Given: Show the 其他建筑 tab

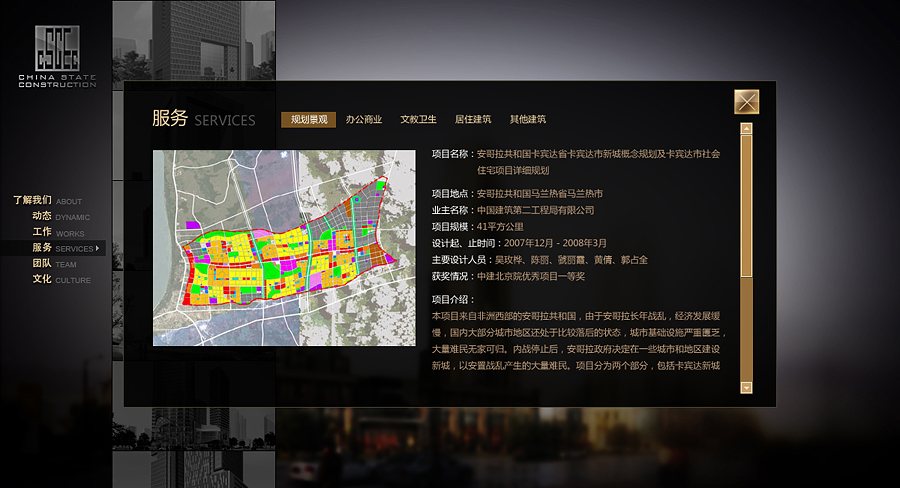Looking at the screenshot, I should point(528,120).
